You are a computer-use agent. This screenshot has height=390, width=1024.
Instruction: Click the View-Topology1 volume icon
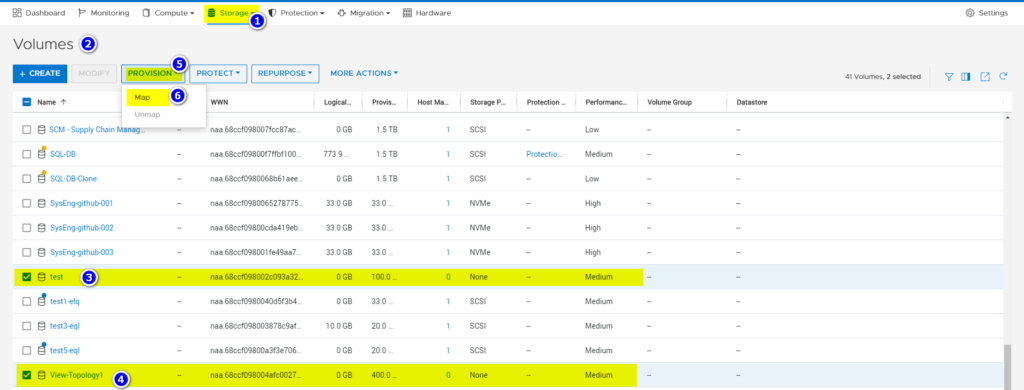point(41,375)
